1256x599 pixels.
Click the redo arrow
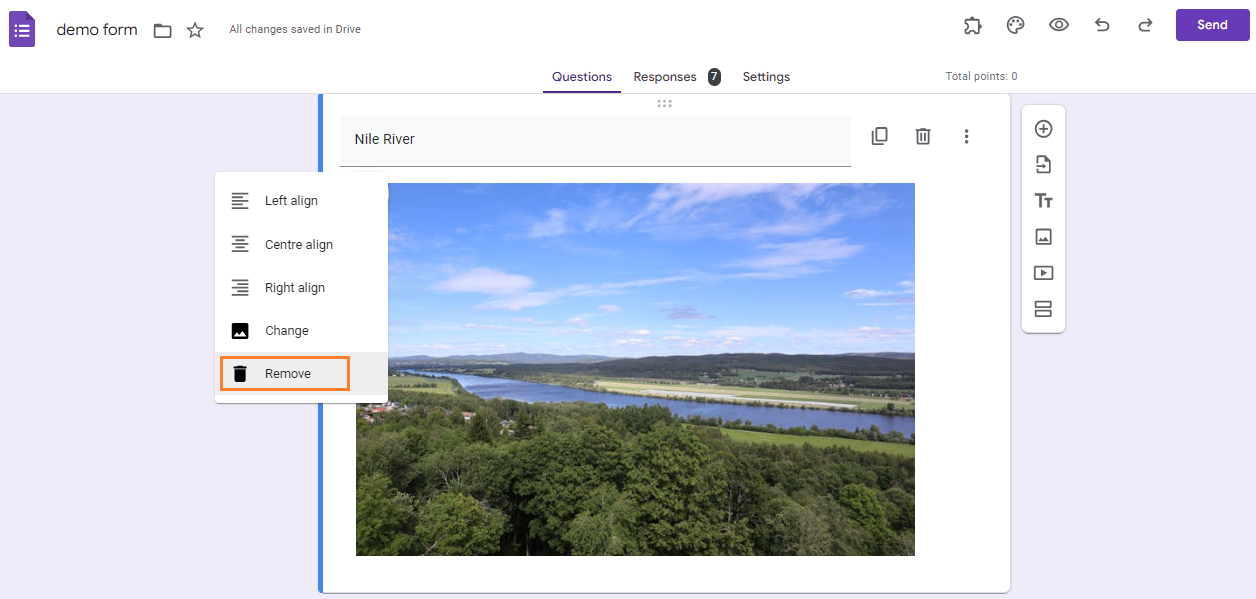tap(1145, 26)
